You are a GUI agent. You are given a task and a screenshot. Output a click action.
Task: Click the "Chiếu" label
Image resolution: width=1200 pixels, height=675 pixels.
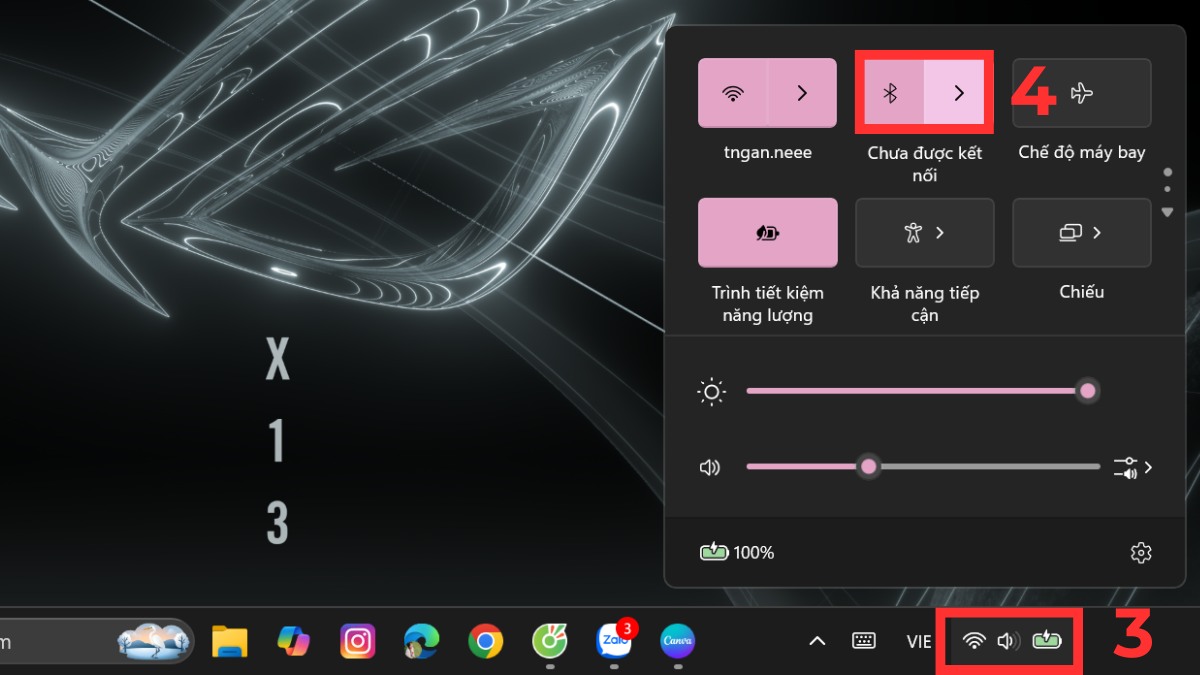pyautogui.click(x=1082, y=292)
